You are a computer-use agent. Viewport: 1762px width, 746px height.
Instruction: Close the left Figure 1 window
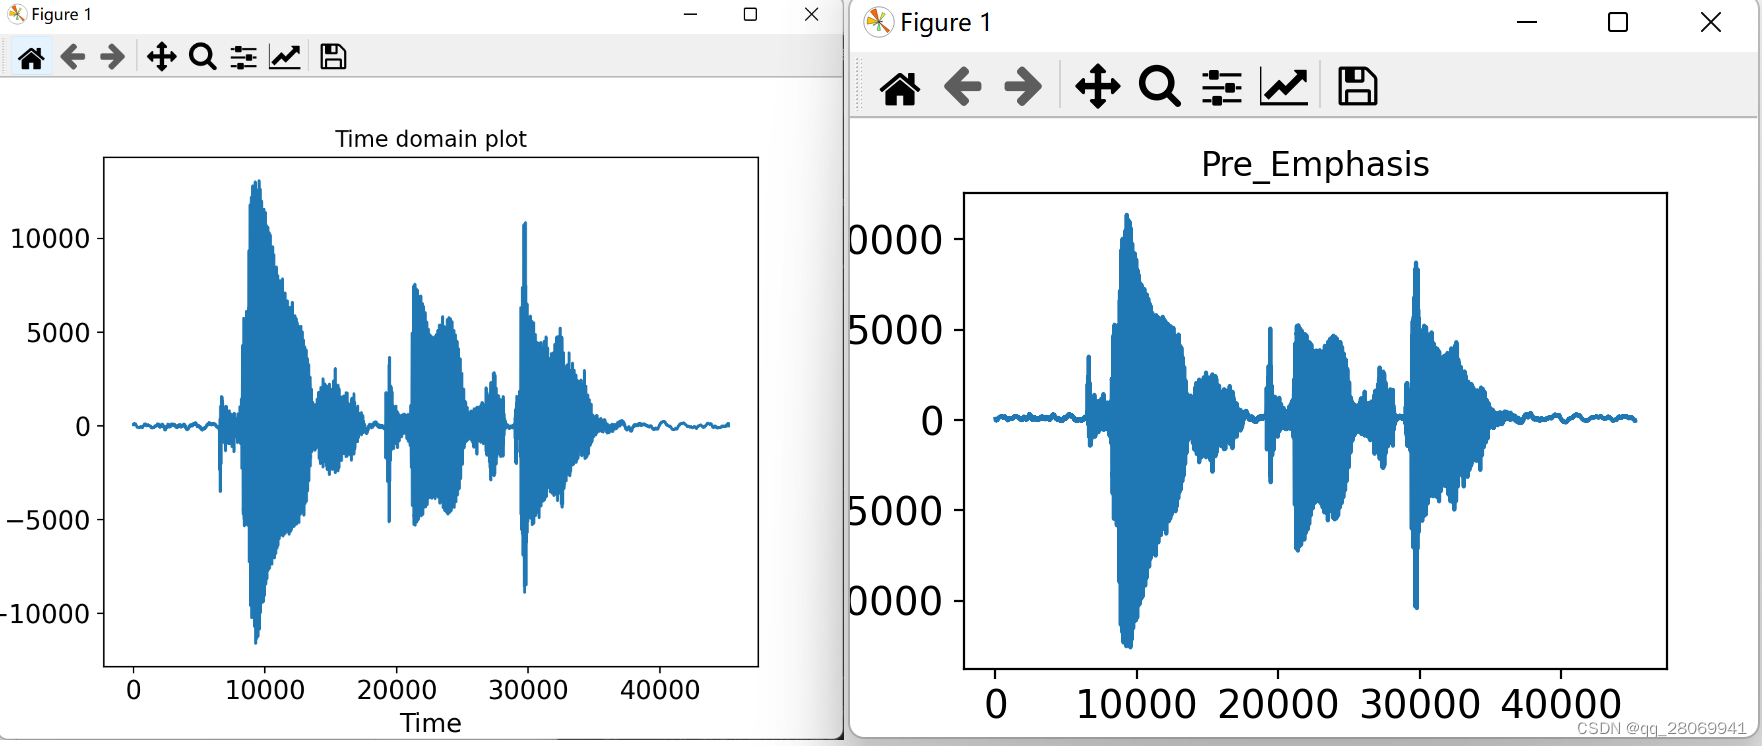(x=811, y=14)
